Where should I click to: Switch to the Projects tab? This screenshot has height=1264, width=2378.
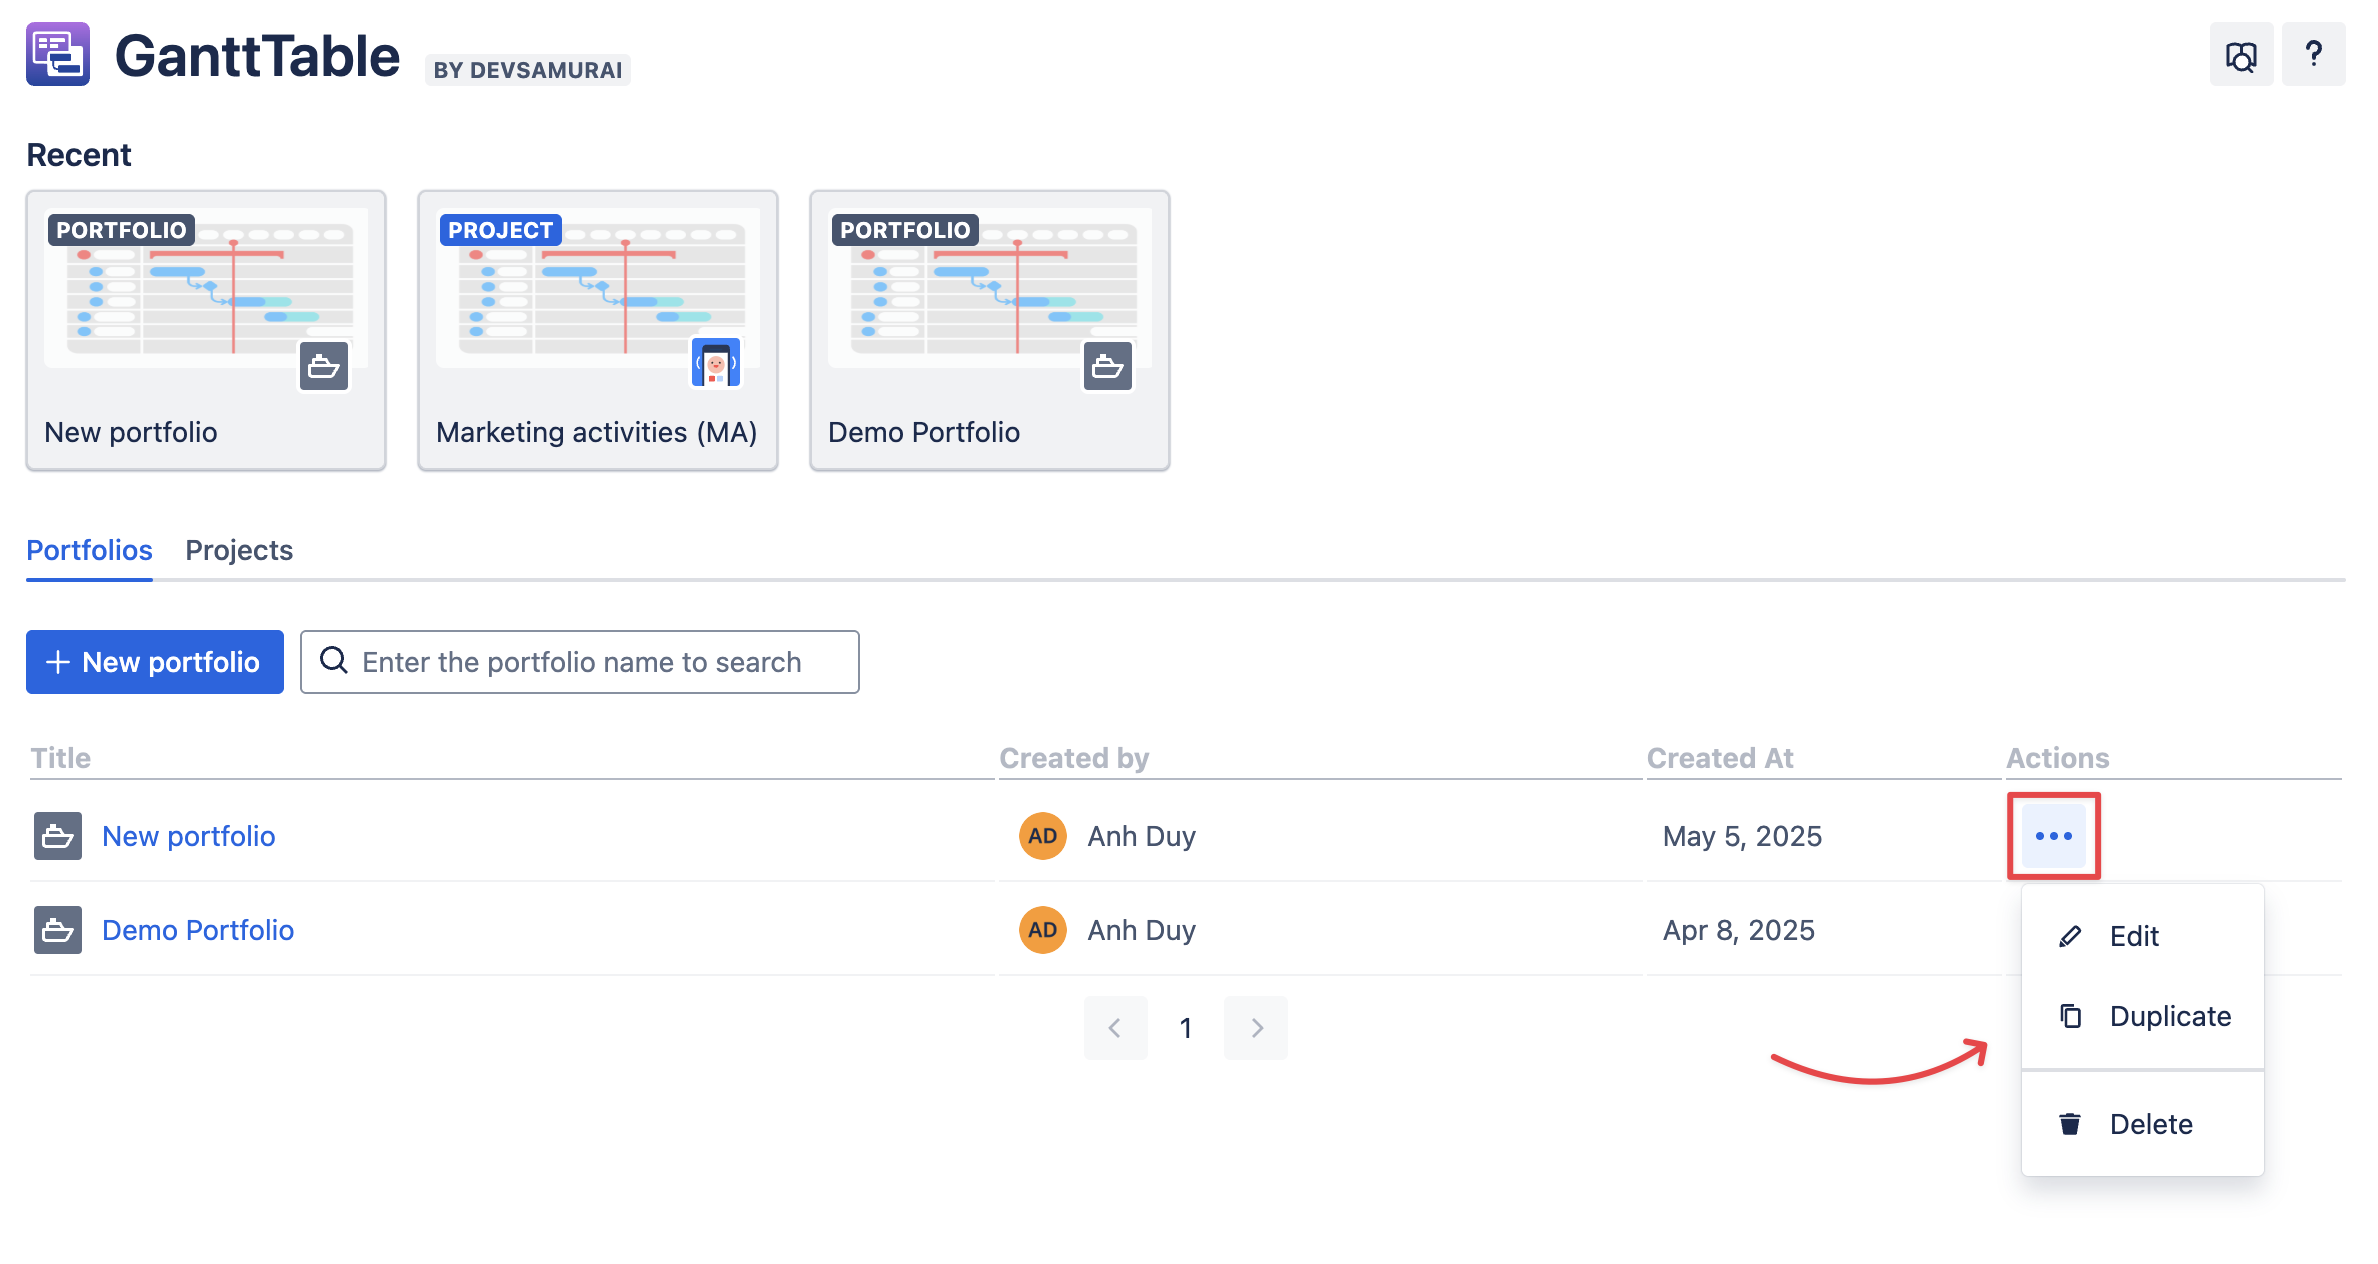[239, 550]
